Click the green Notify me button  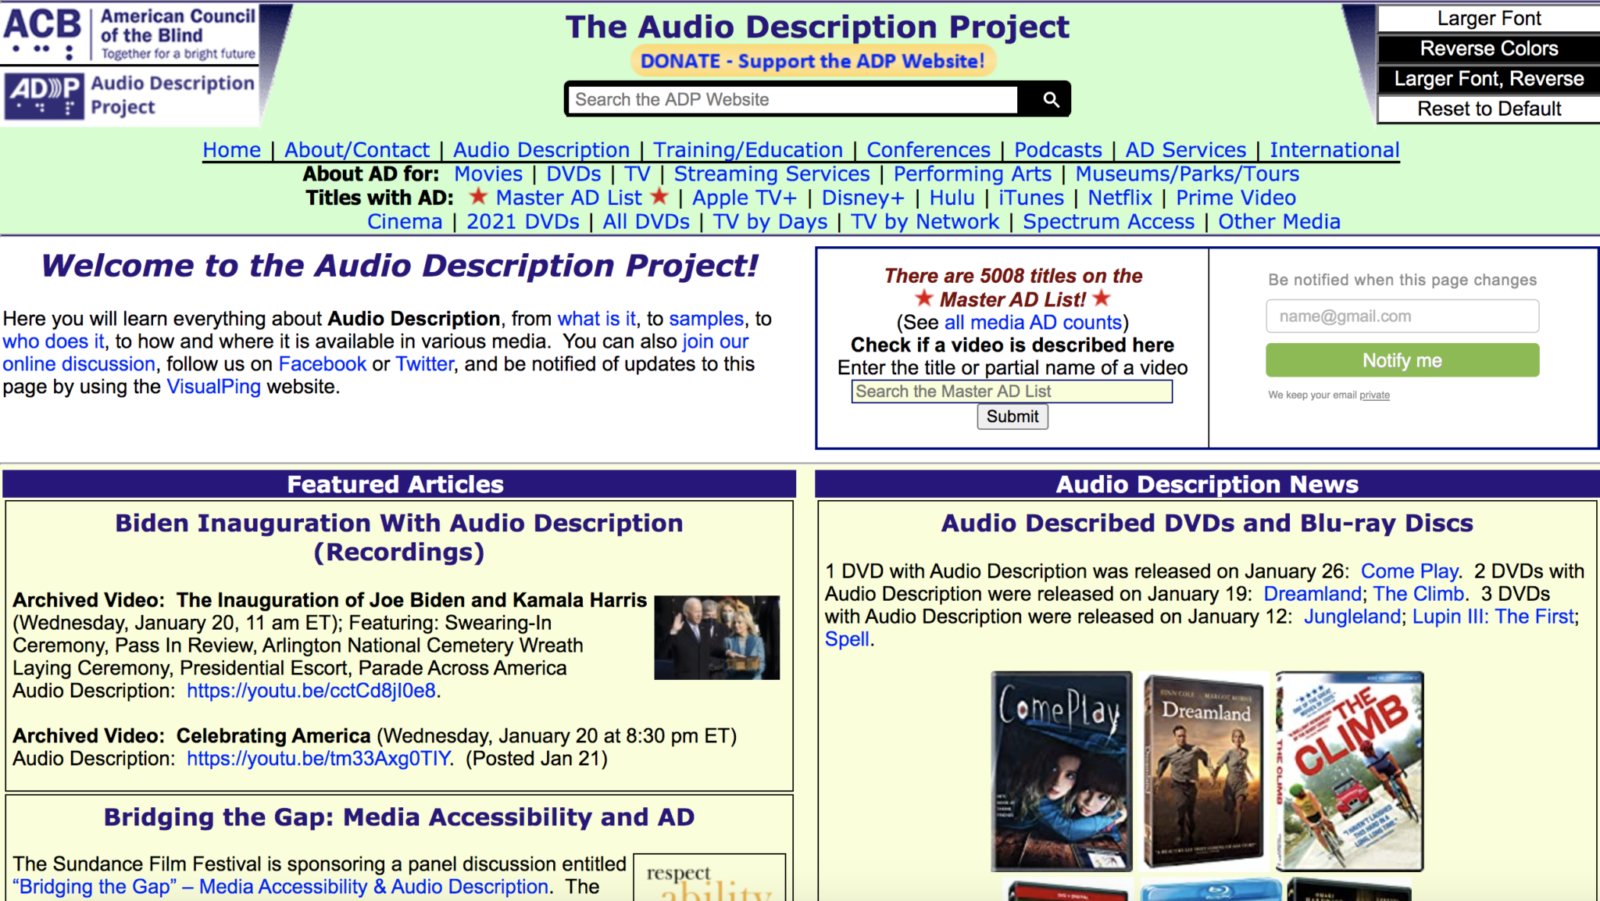coord(1402,360)
